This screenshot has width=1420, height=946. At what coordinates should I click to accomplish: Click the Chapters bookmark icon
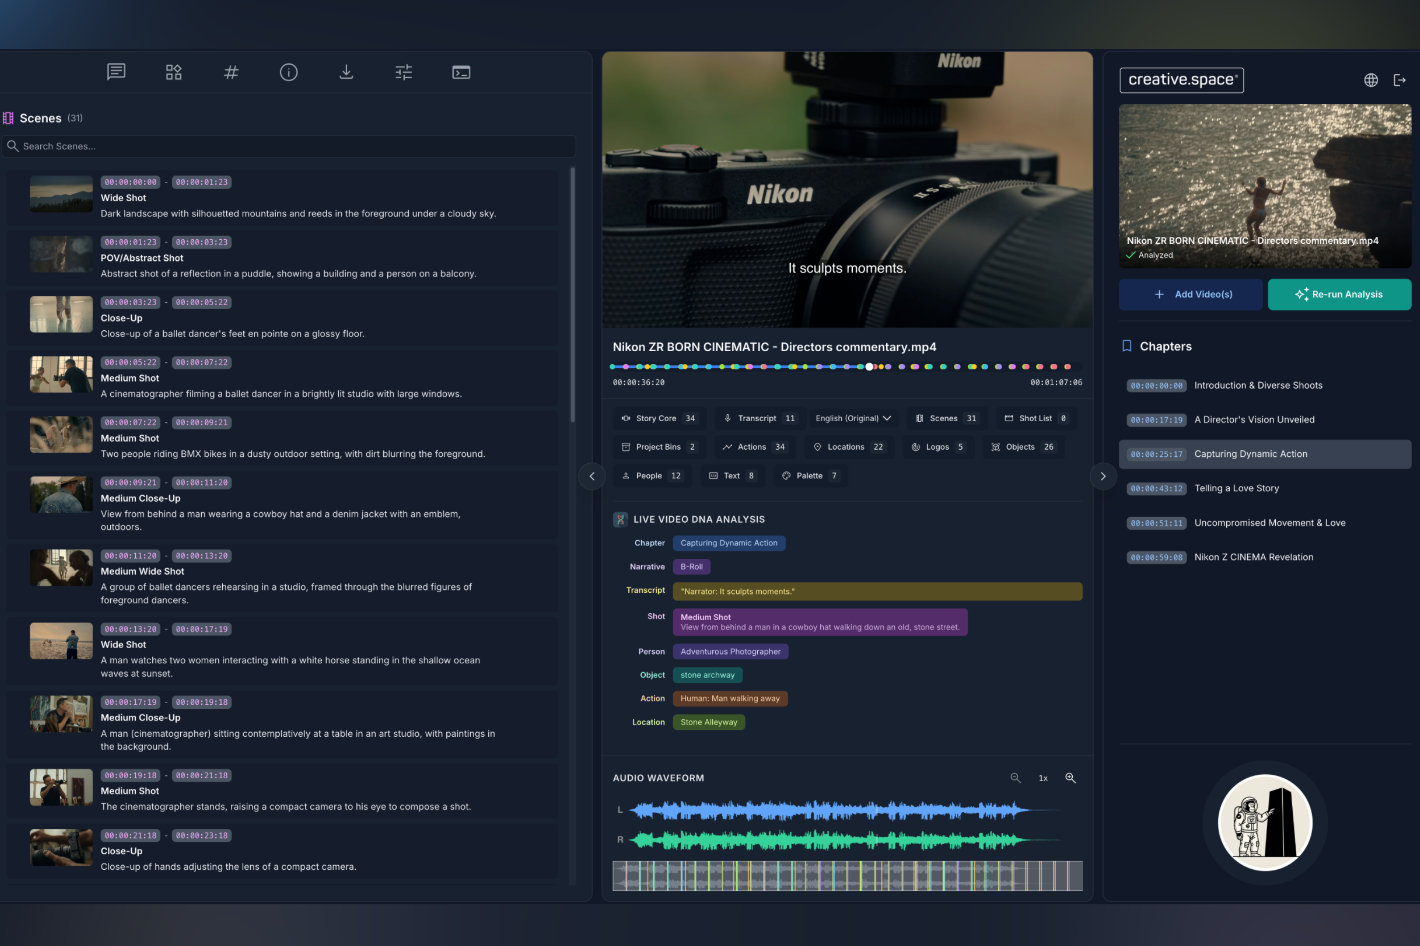[1127, 346]
